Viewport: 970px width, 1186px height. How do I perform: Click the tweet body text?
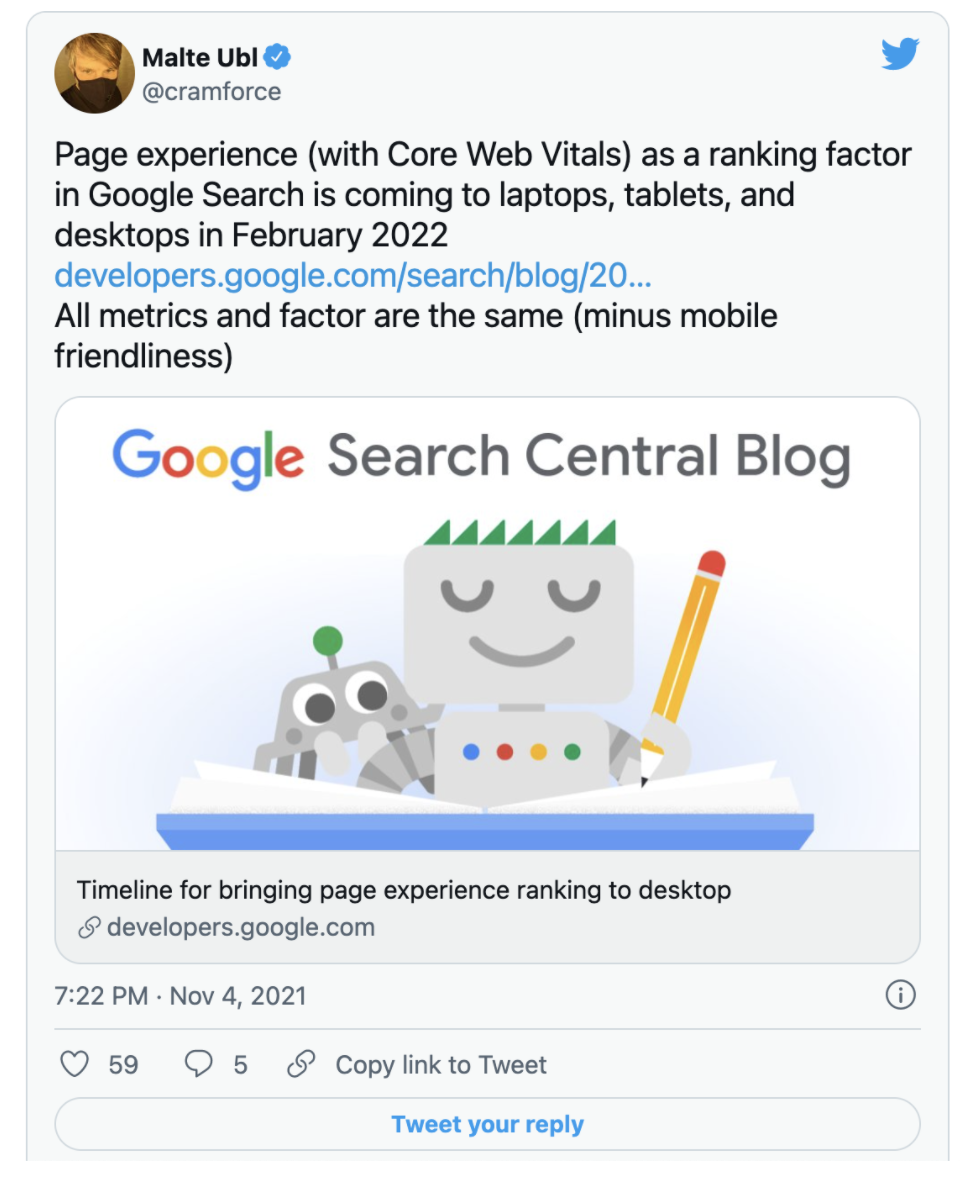pyautogui.click(x=482, y=195)
